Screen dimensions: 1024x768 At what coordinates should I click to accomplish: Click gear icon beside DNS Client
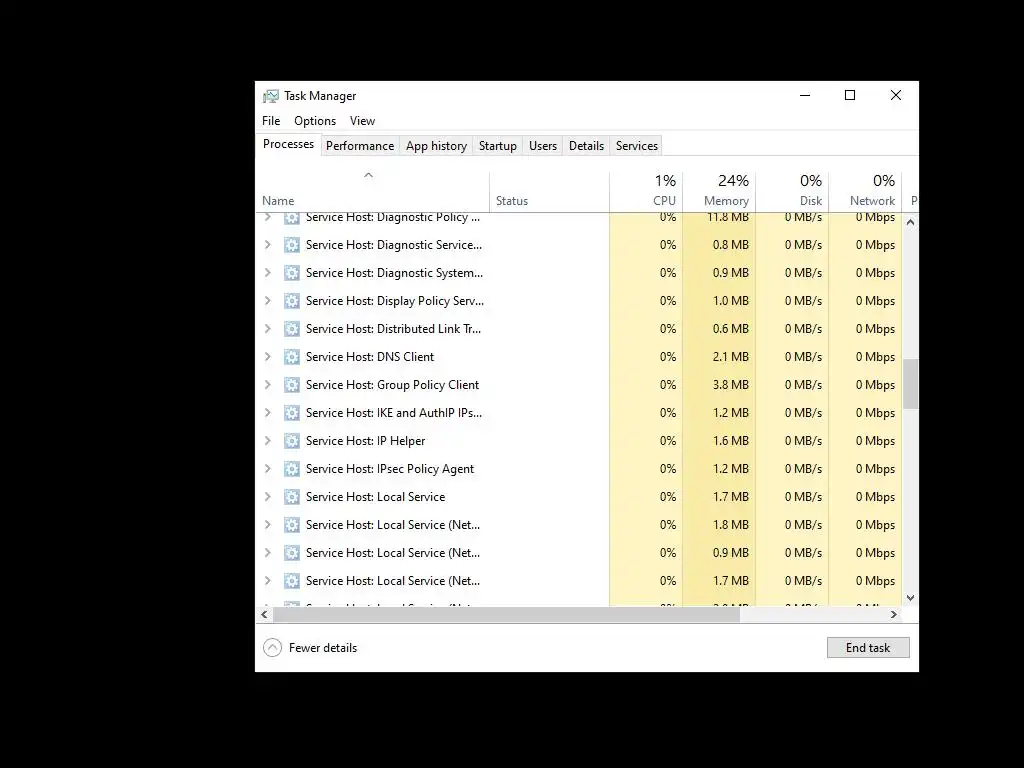click(292, 357)
